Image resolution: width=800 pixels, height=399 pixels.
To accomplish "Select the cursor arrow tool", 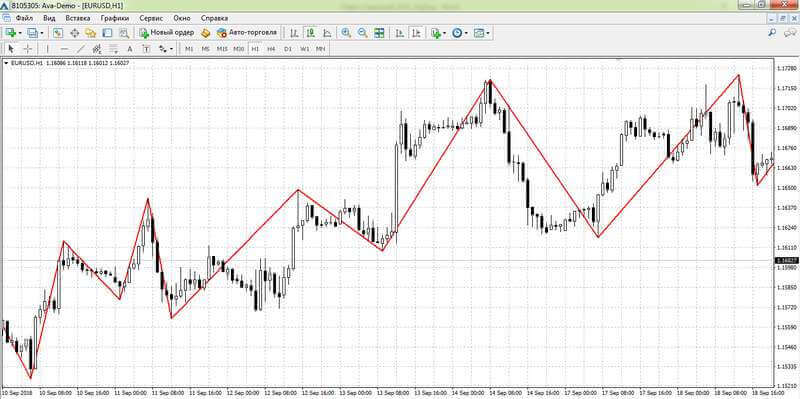I will pyautogui.click(x=11, y=49).
